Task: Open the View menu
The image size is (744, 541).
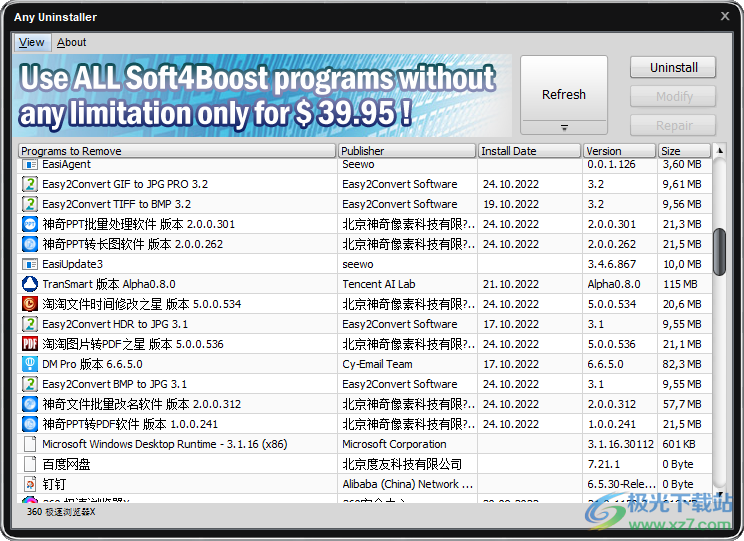Action: tap(31, 42)
